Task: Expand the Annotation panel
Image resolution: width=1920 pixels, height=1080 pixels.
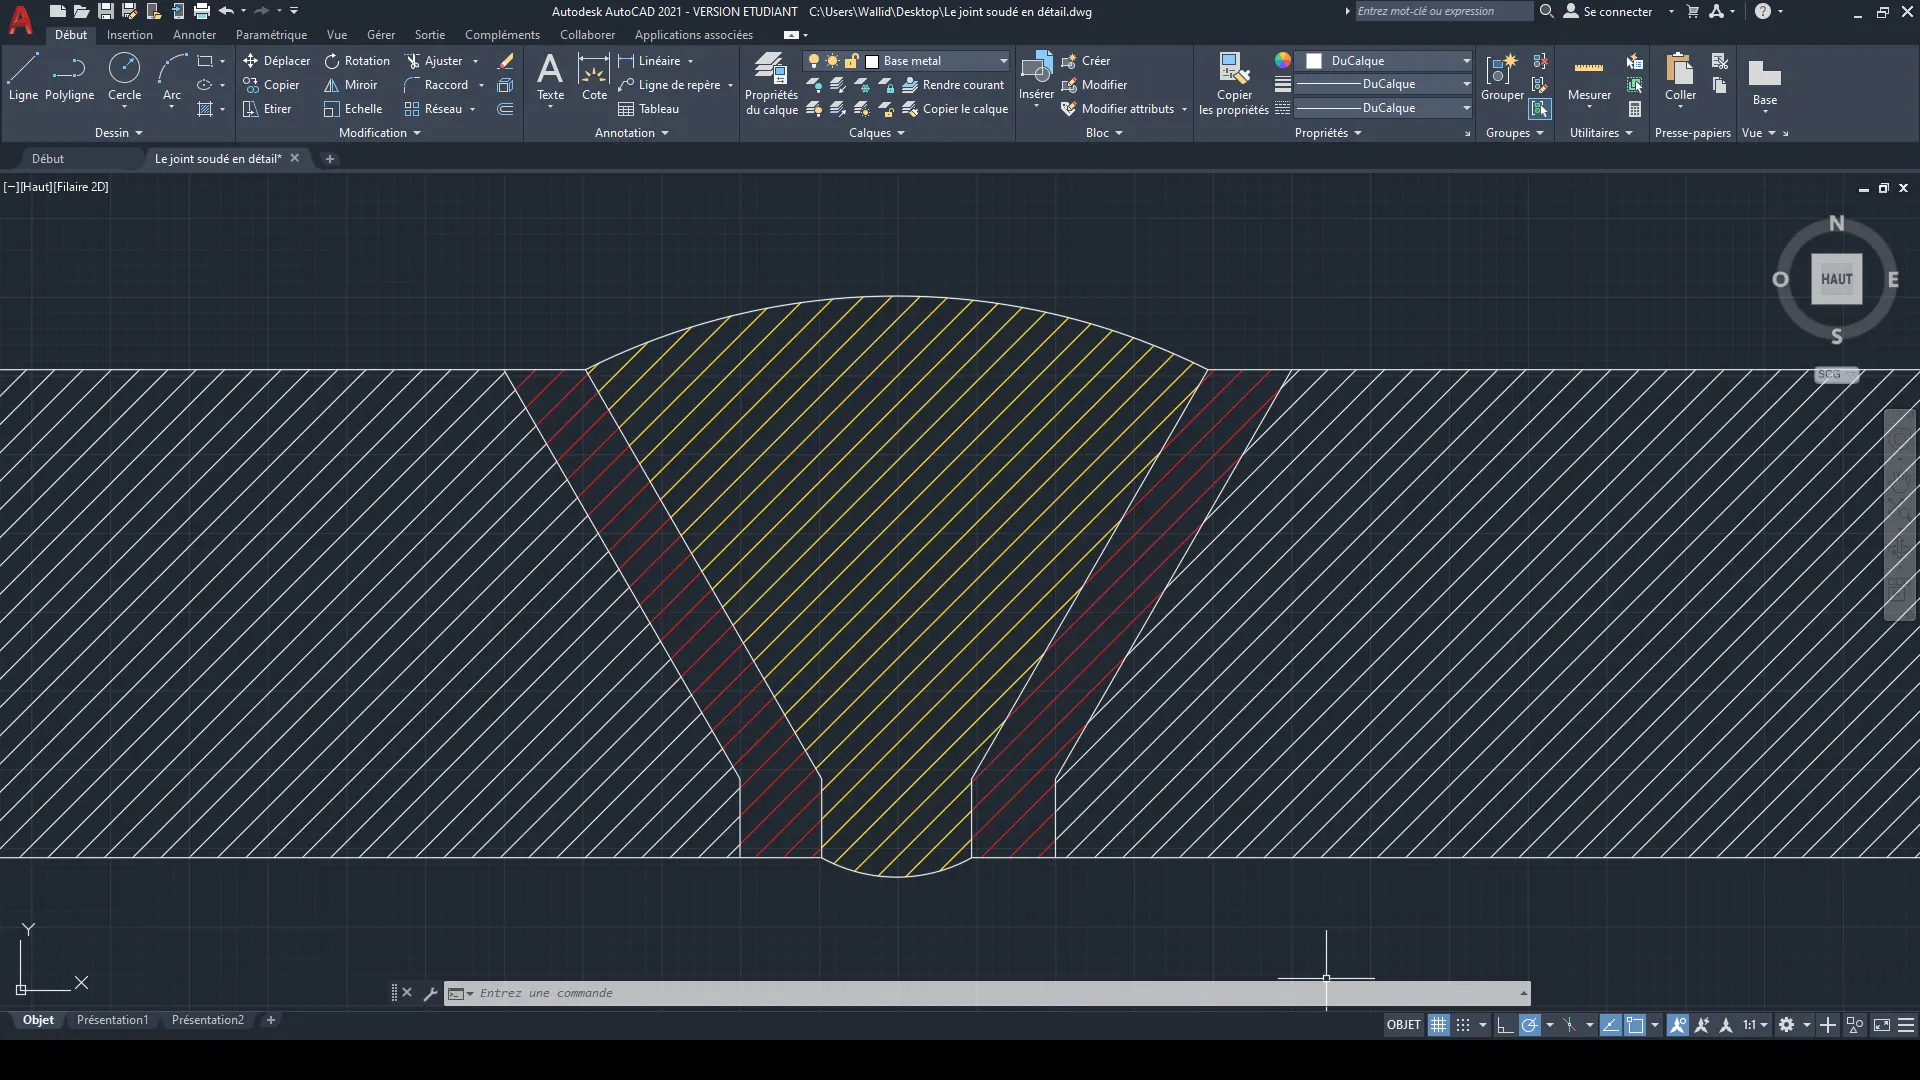Action: coord(632,133)
